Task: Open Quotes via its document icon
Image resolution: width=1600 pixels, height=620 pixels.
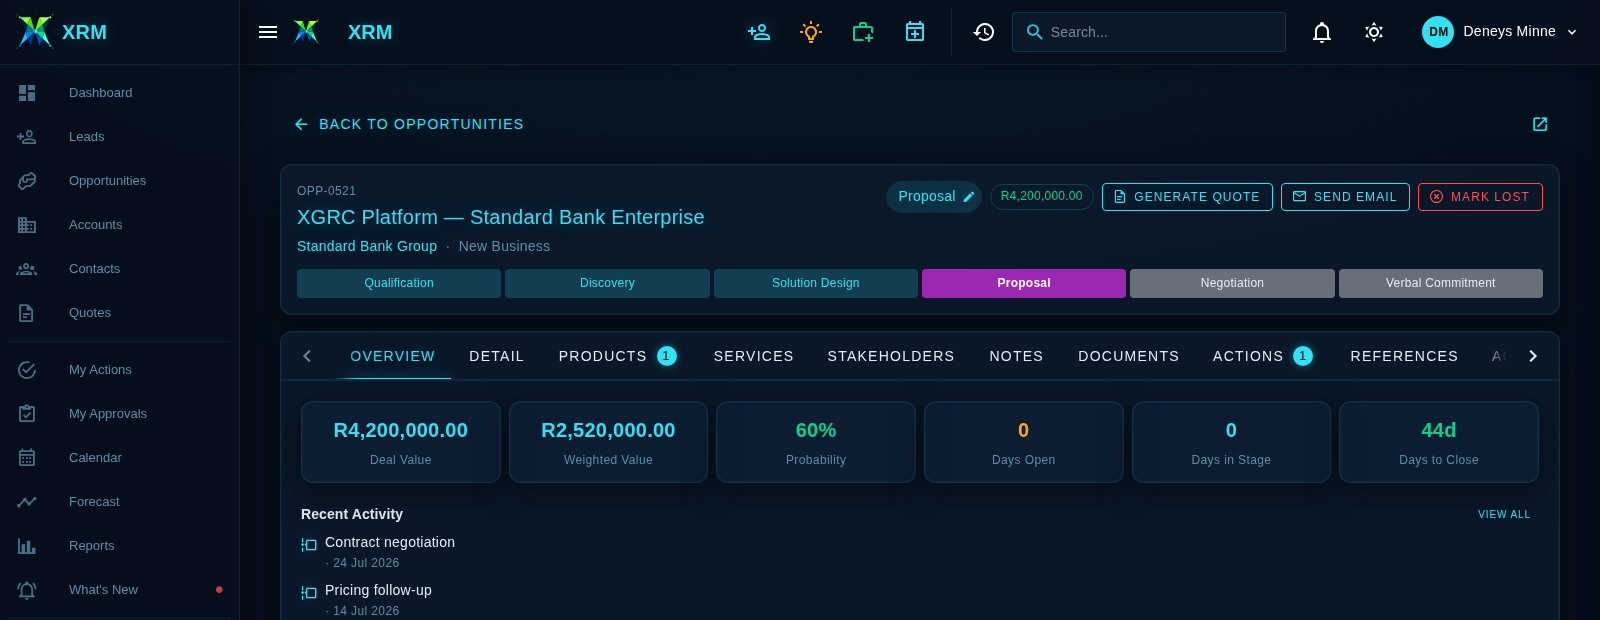Action: (27, 313)
